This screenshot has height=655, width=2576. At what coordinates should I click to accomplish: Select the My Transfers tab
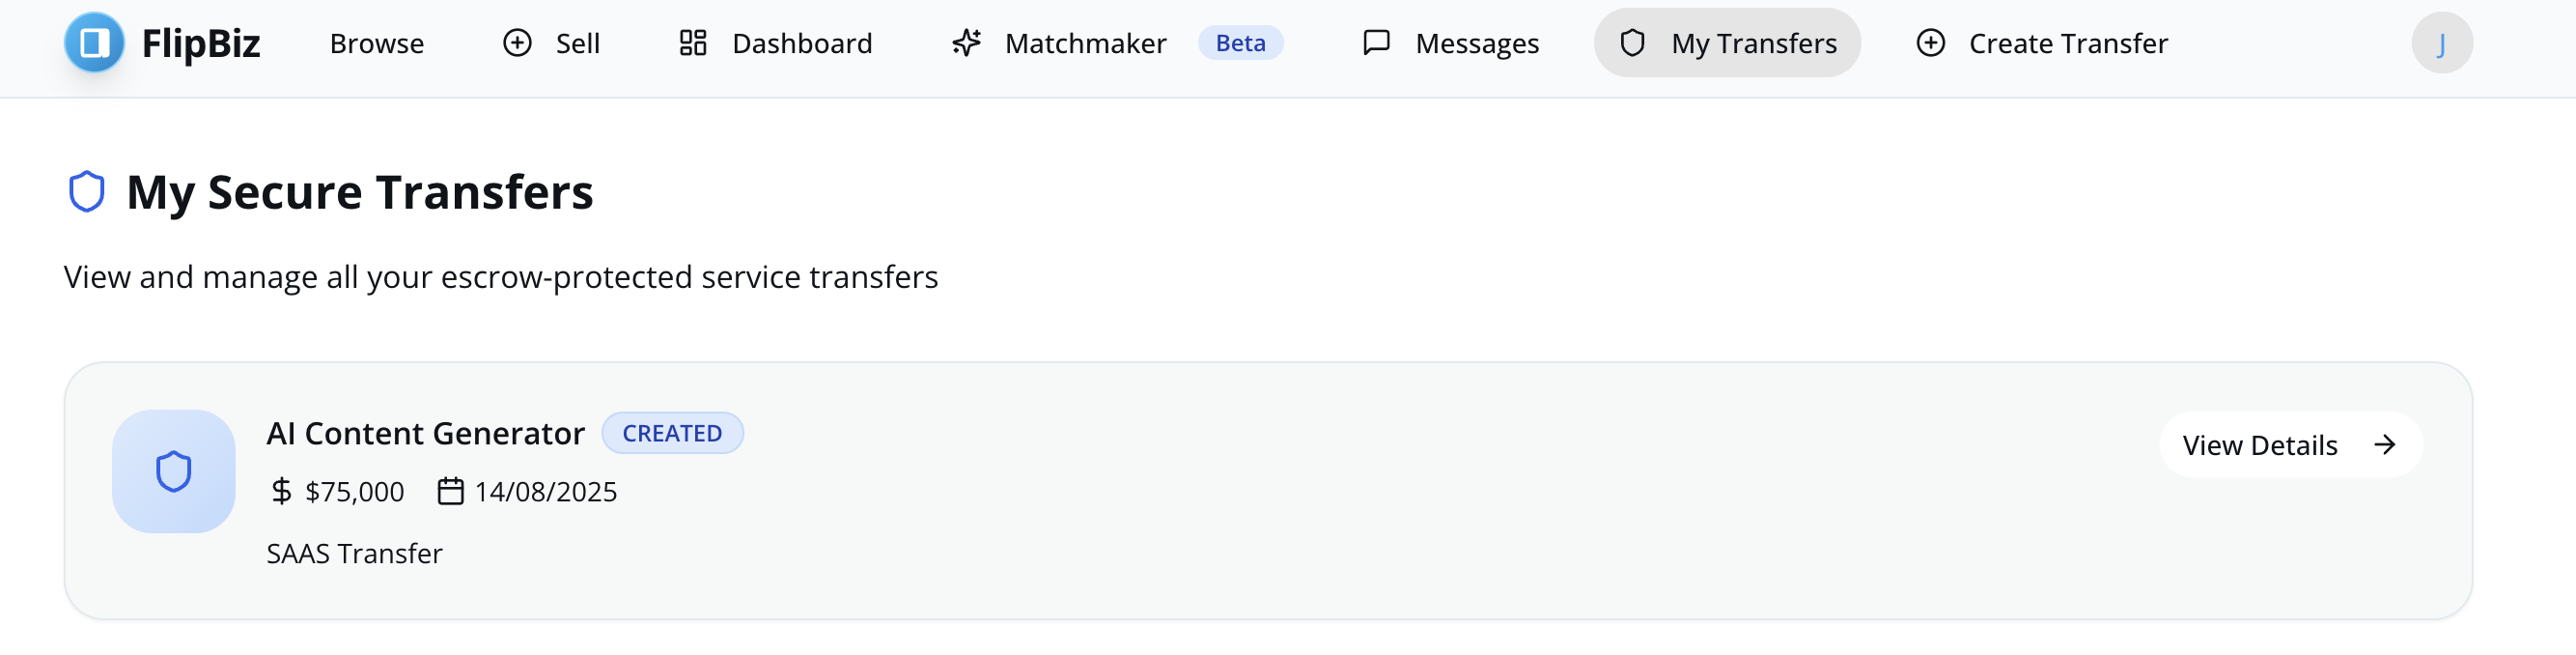tap(1727, 43)
